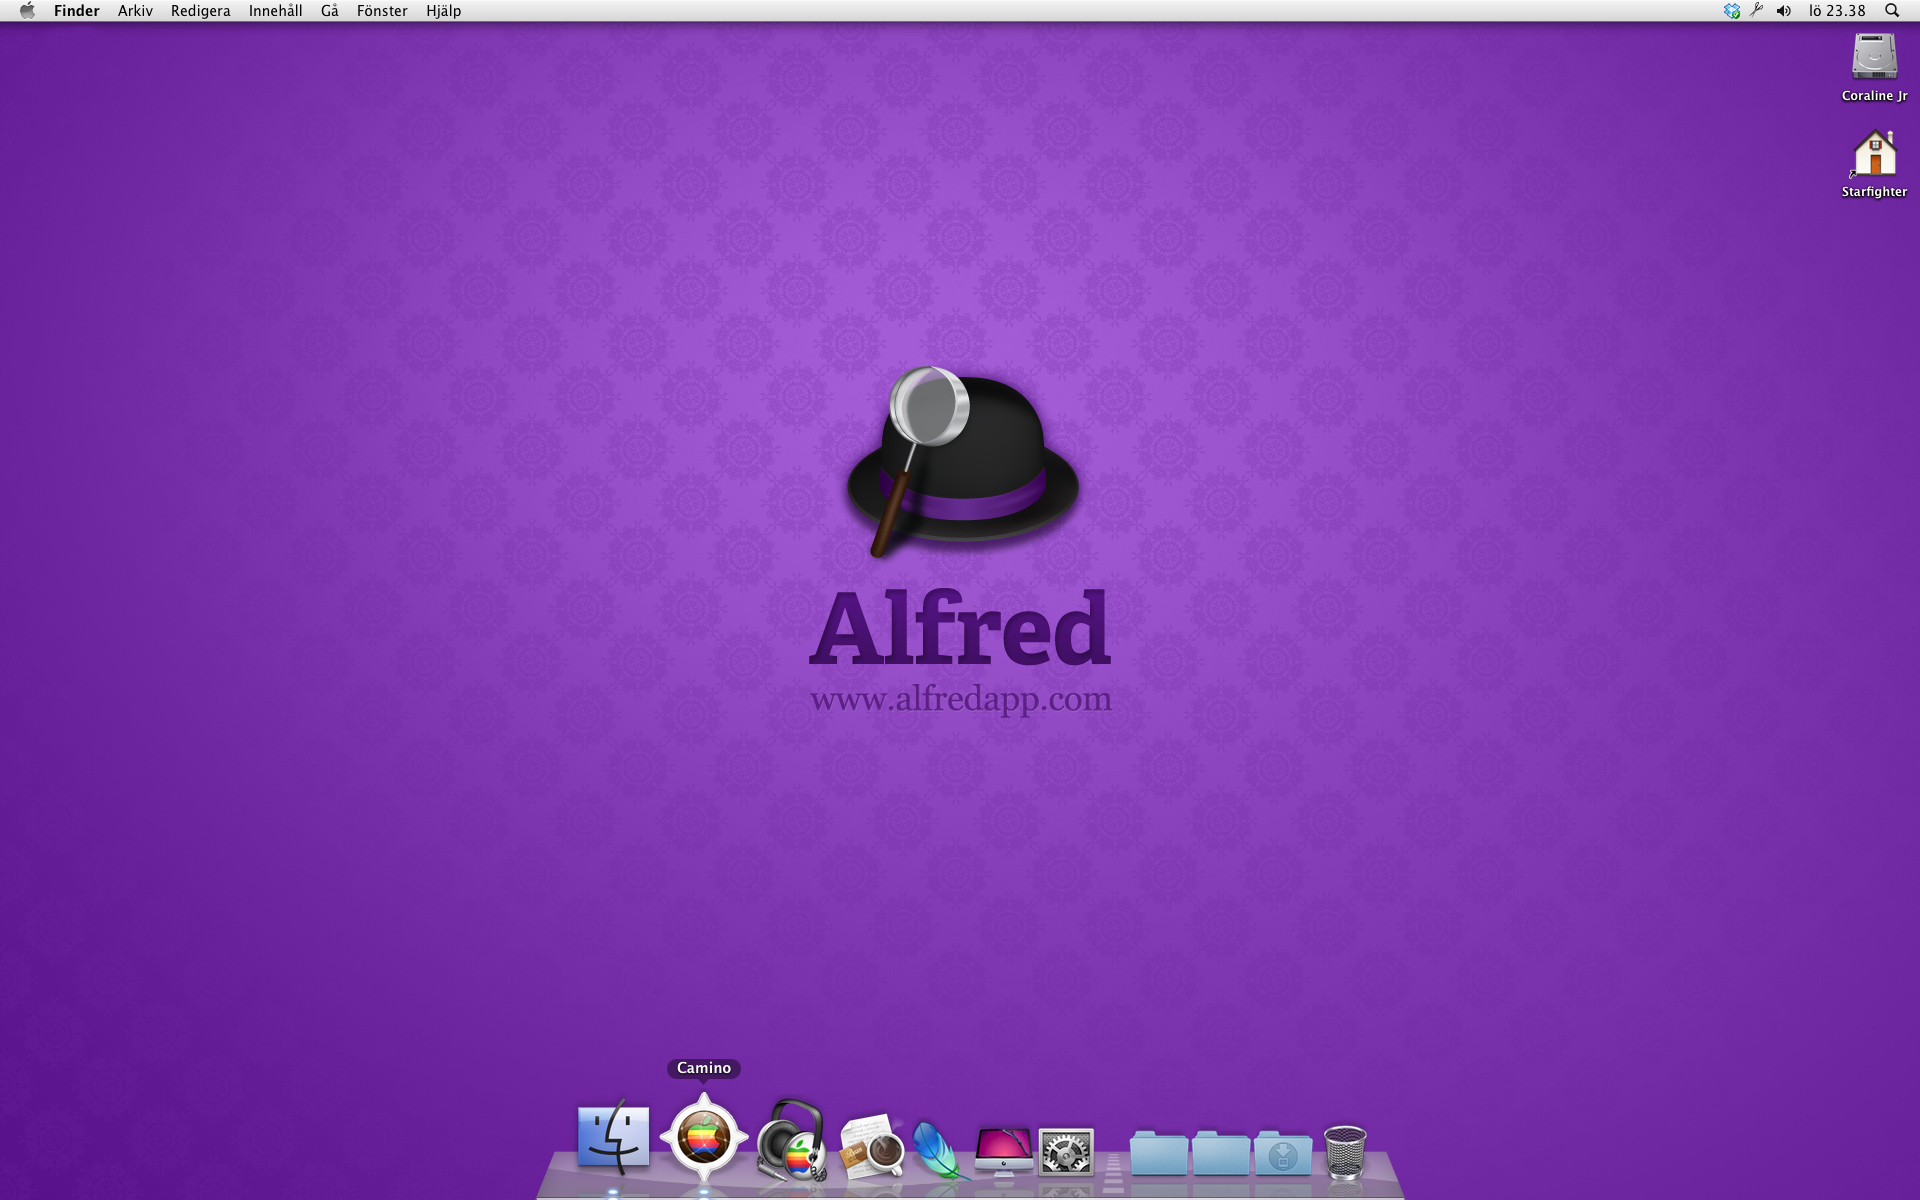Open the second blue folder stack in Dock
The width and height of the screenshot is (1920, 1200).
(x=1221, y=1153)
